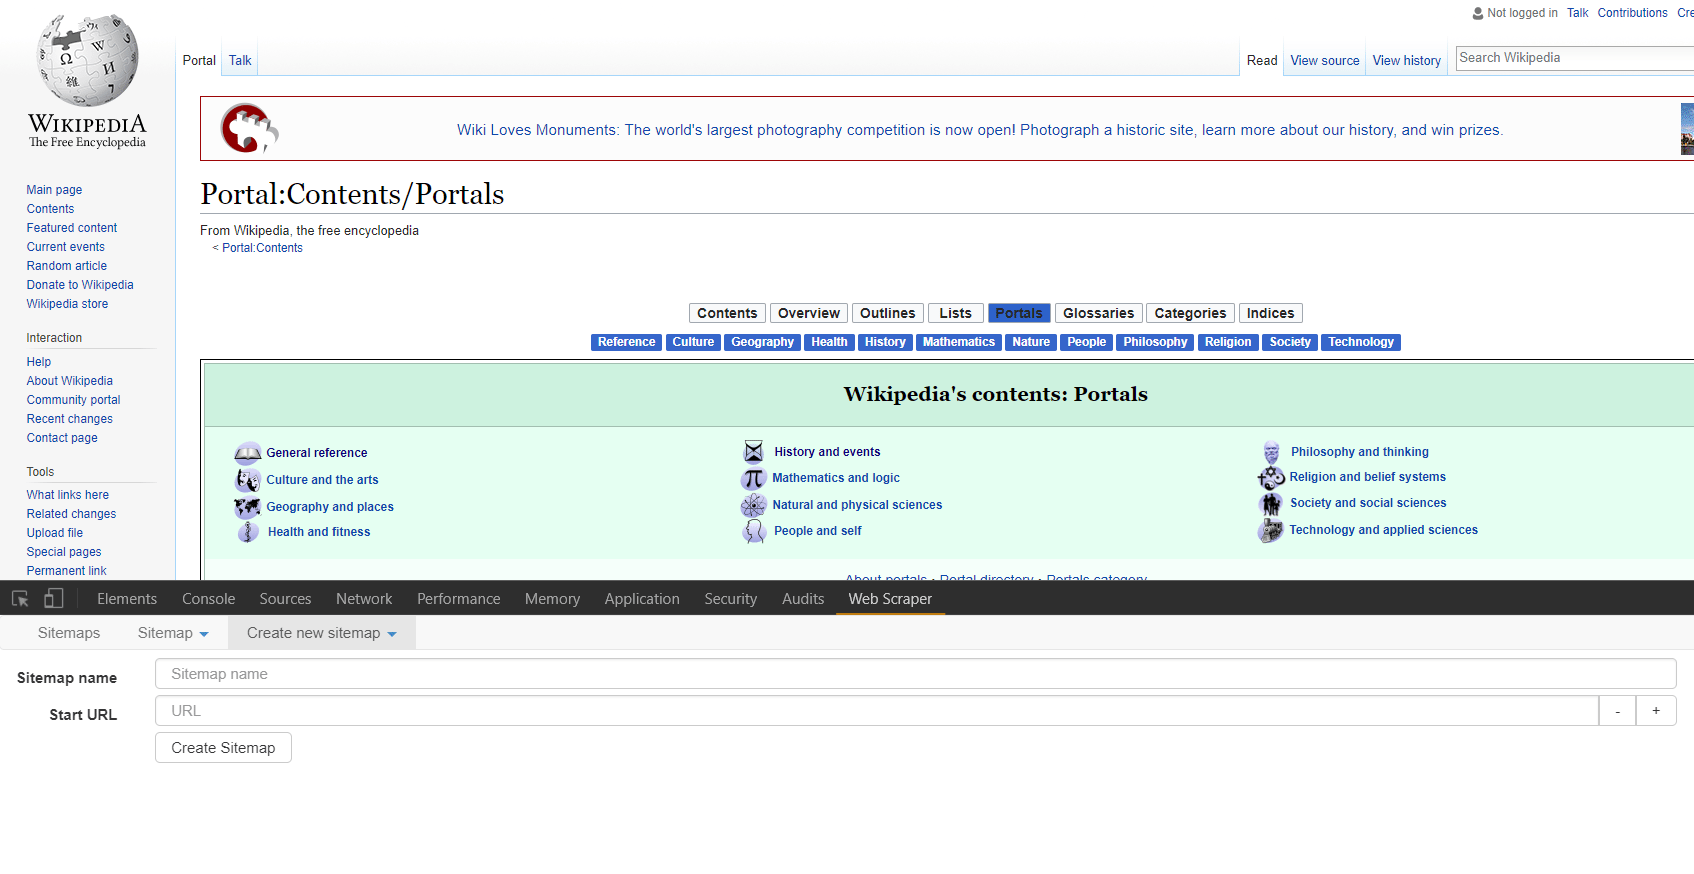The image size is (1694, 874).
Task: Click into the Start URL field
Action: tap(877, 711)
